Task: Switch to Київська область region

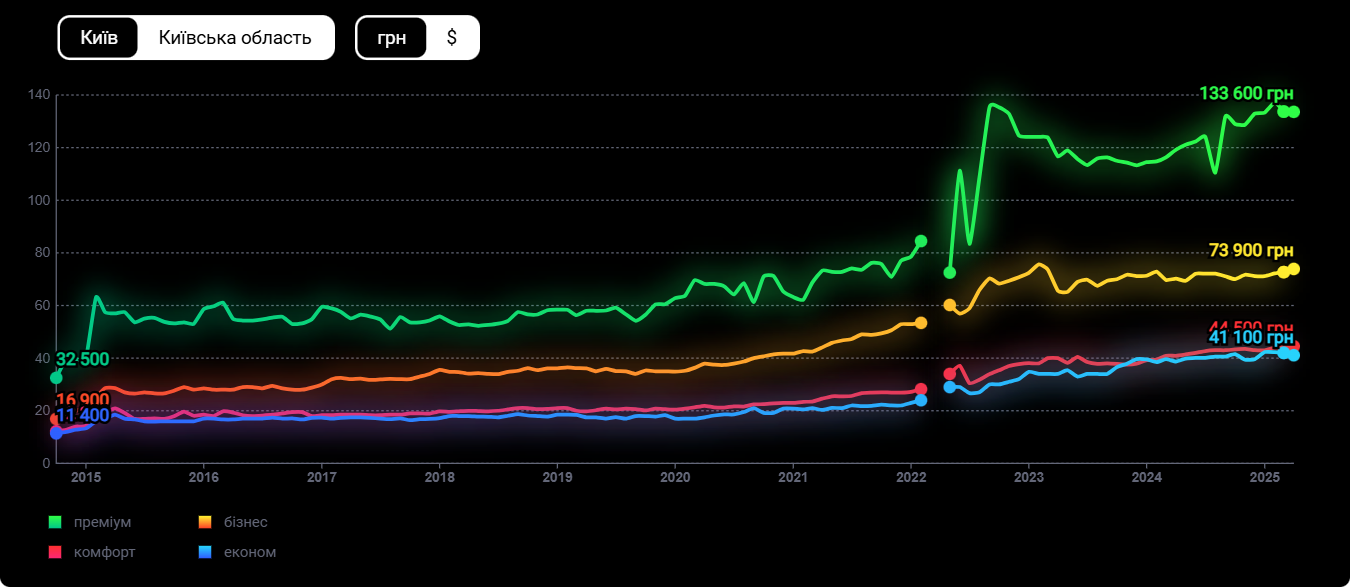Action: (x=235, y=38)
